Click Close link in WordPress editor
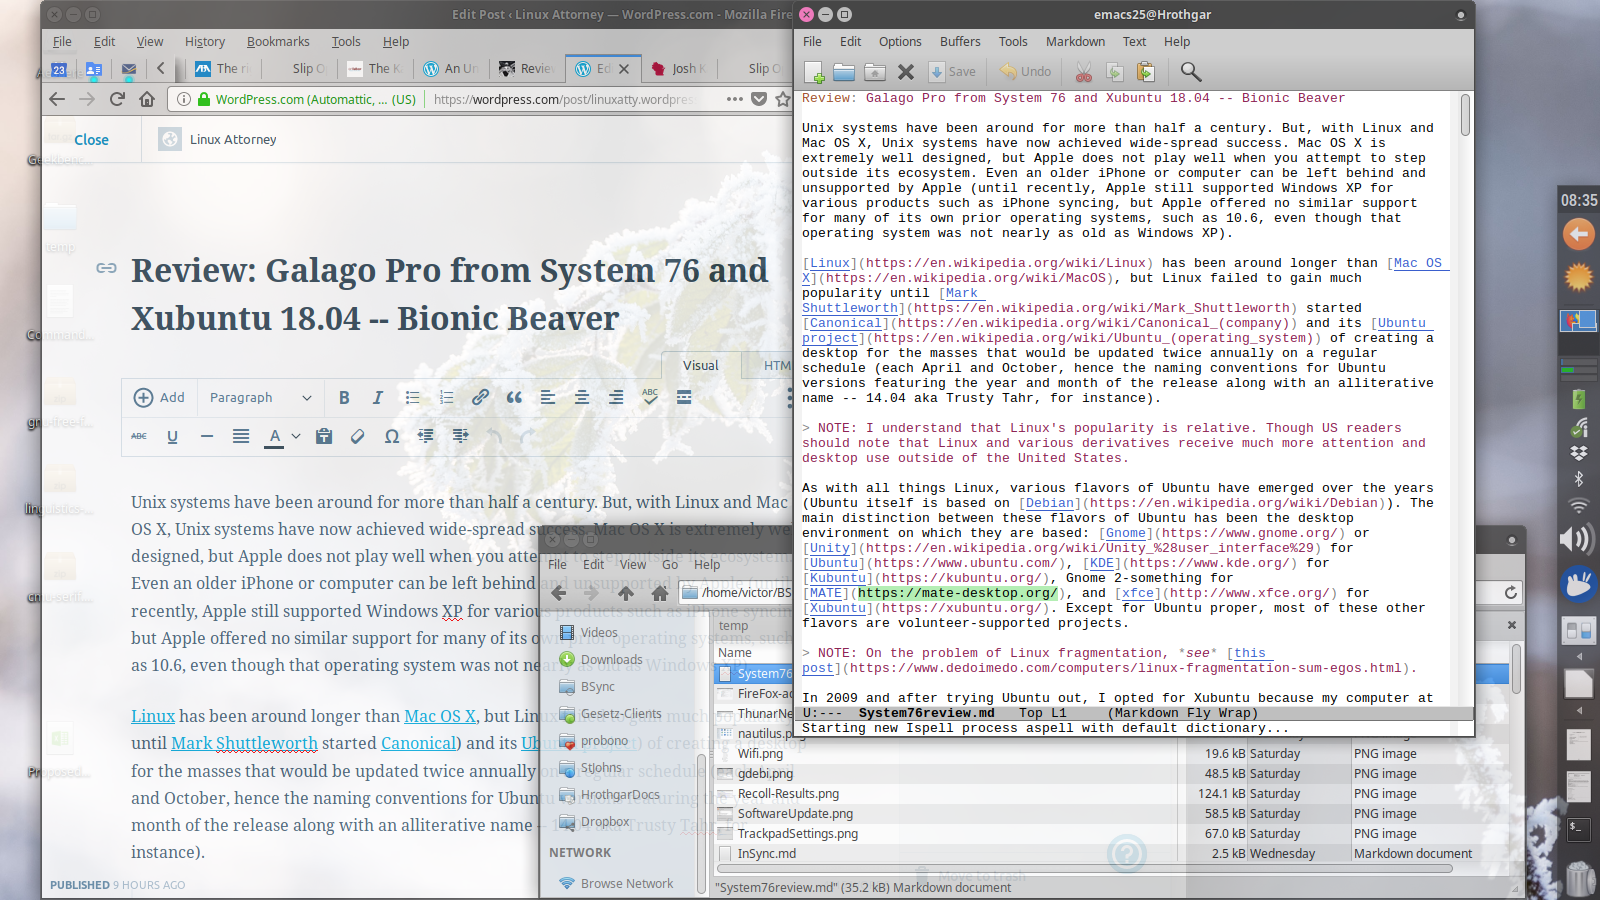 (91, 140)
